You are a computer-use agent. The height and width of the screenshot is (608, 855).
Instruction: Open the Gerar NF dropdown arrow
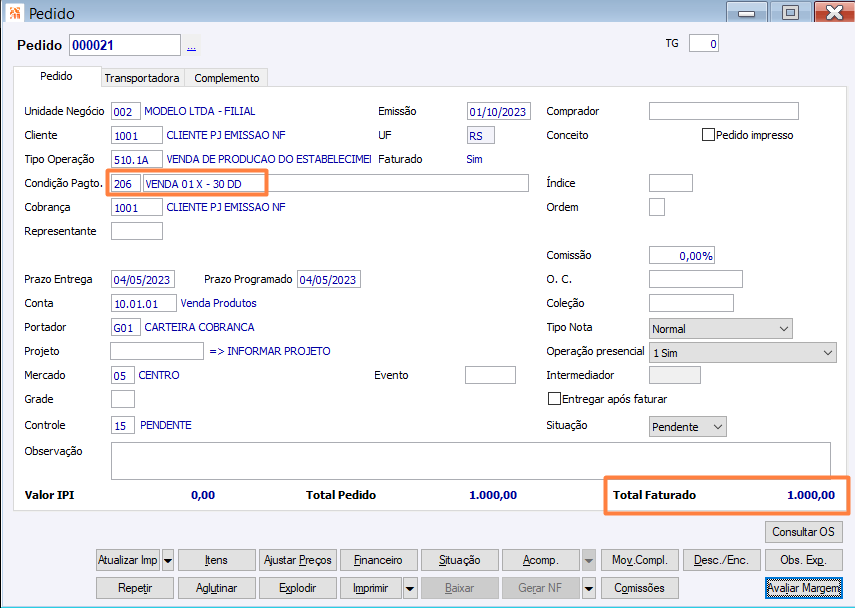(x=589, y=588)
